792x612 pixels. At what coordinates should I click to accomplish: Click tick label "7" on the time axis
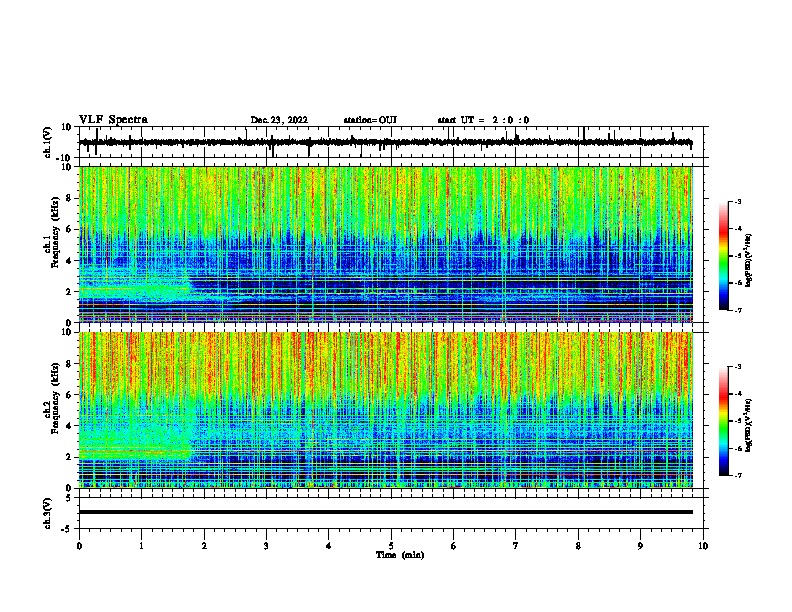[516, 546]
